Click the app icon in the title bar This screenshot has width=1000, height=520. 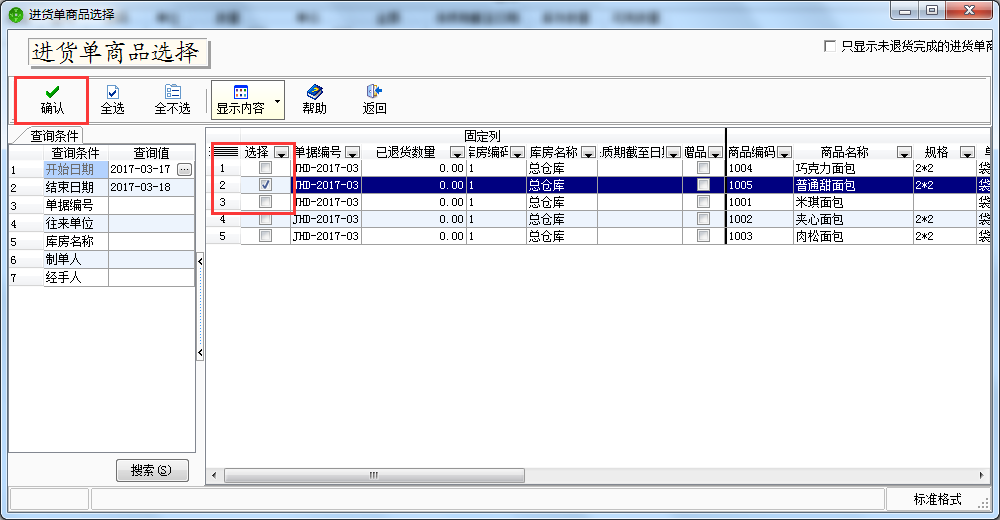(15, 14)
